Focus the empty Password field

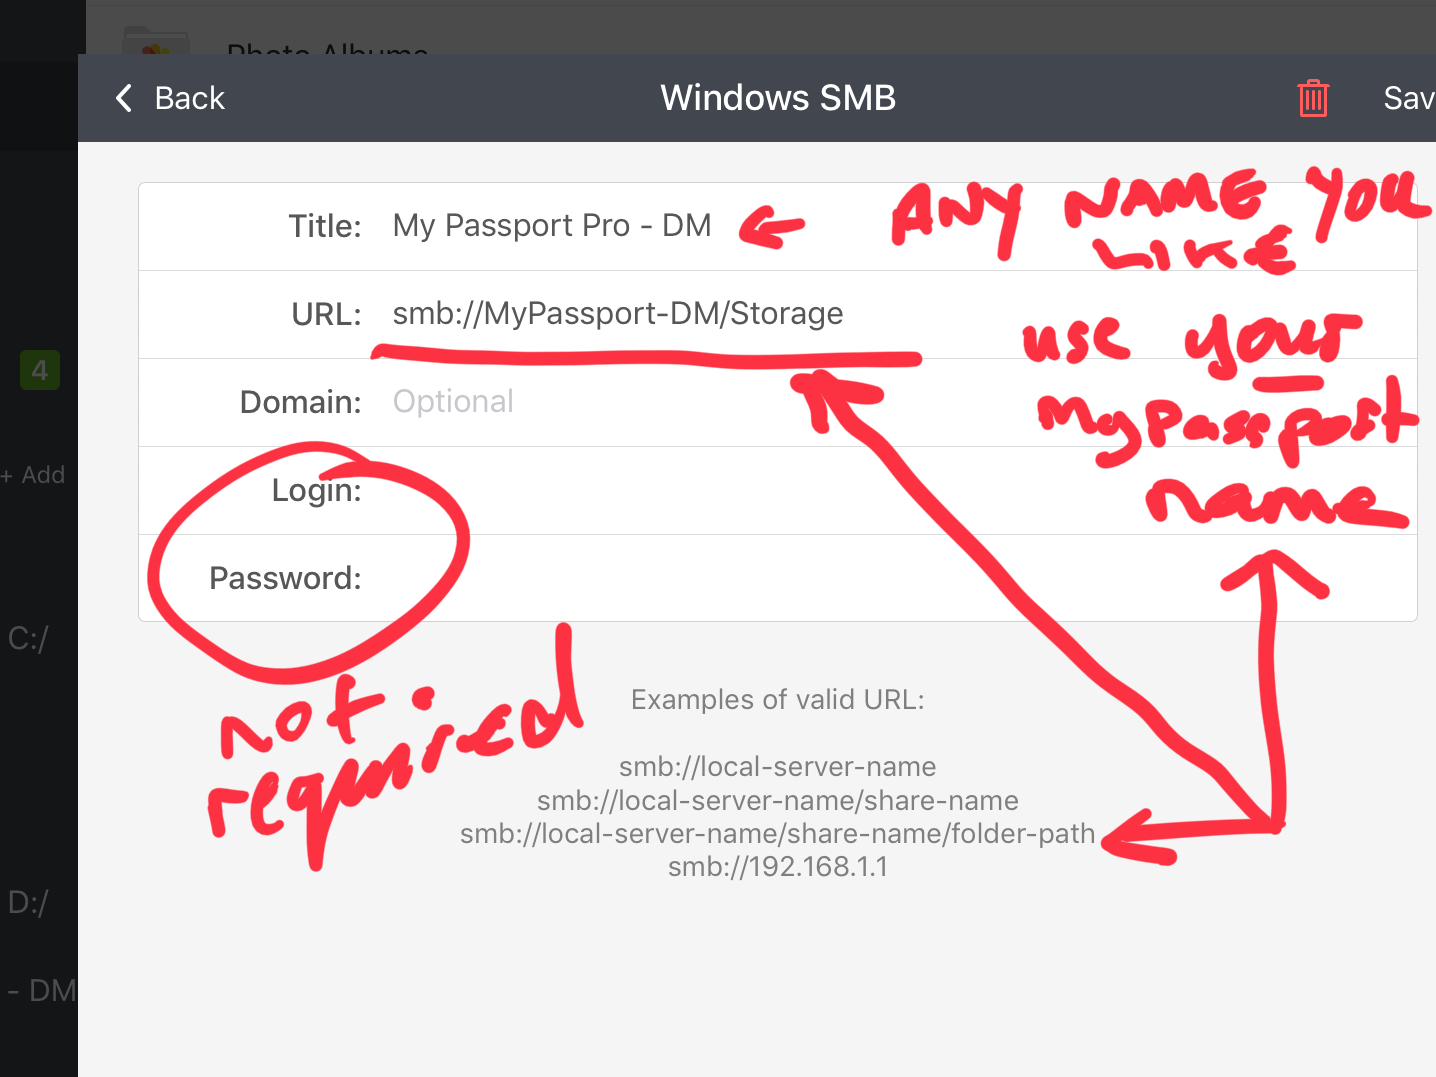(x=890, y=578)
